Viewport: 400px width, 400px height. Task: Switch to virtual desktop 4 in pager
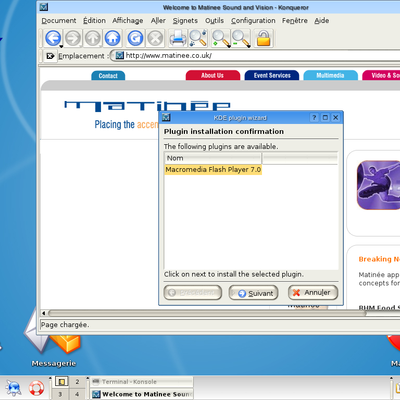pyautogui.click(x=77, y=394)
